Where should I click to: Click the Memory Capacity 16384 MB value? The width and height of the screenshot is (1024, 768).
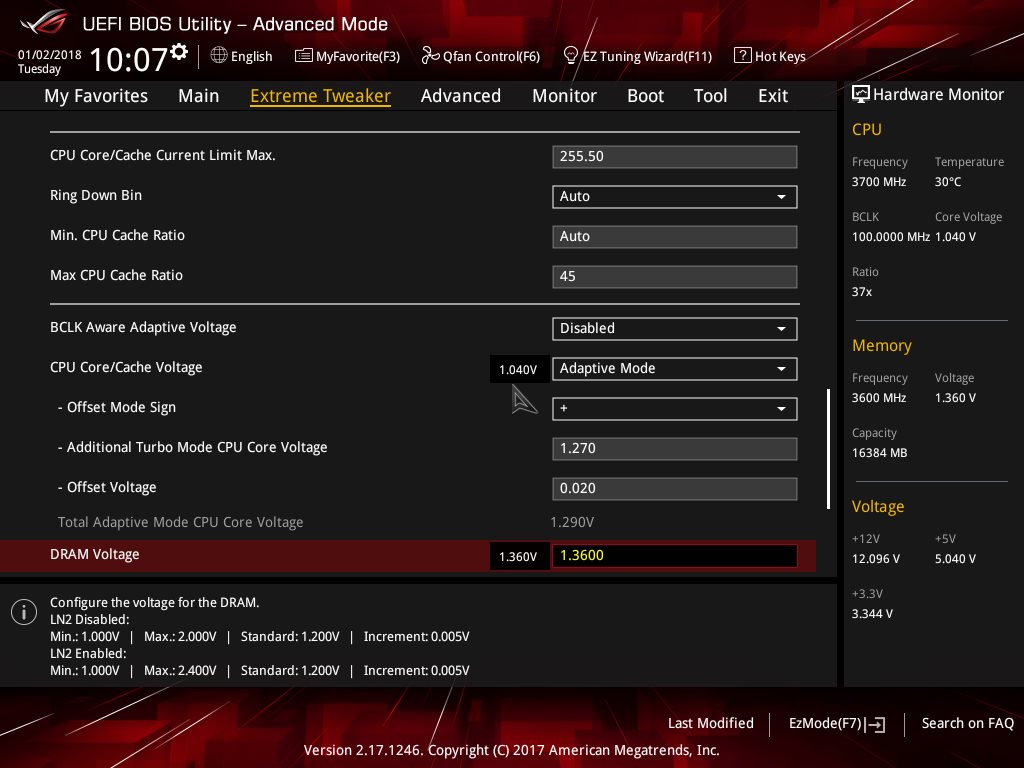pos(880,453)
